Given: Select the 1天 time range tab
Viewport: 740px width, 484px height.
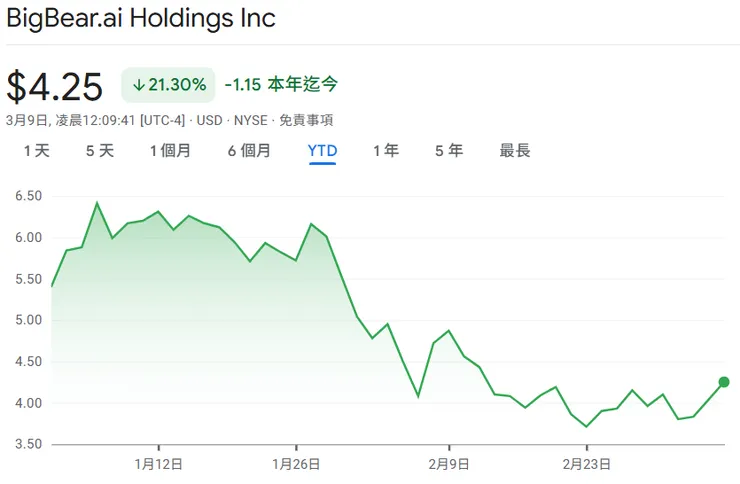Looking at the screenshot, I should 36,151.
